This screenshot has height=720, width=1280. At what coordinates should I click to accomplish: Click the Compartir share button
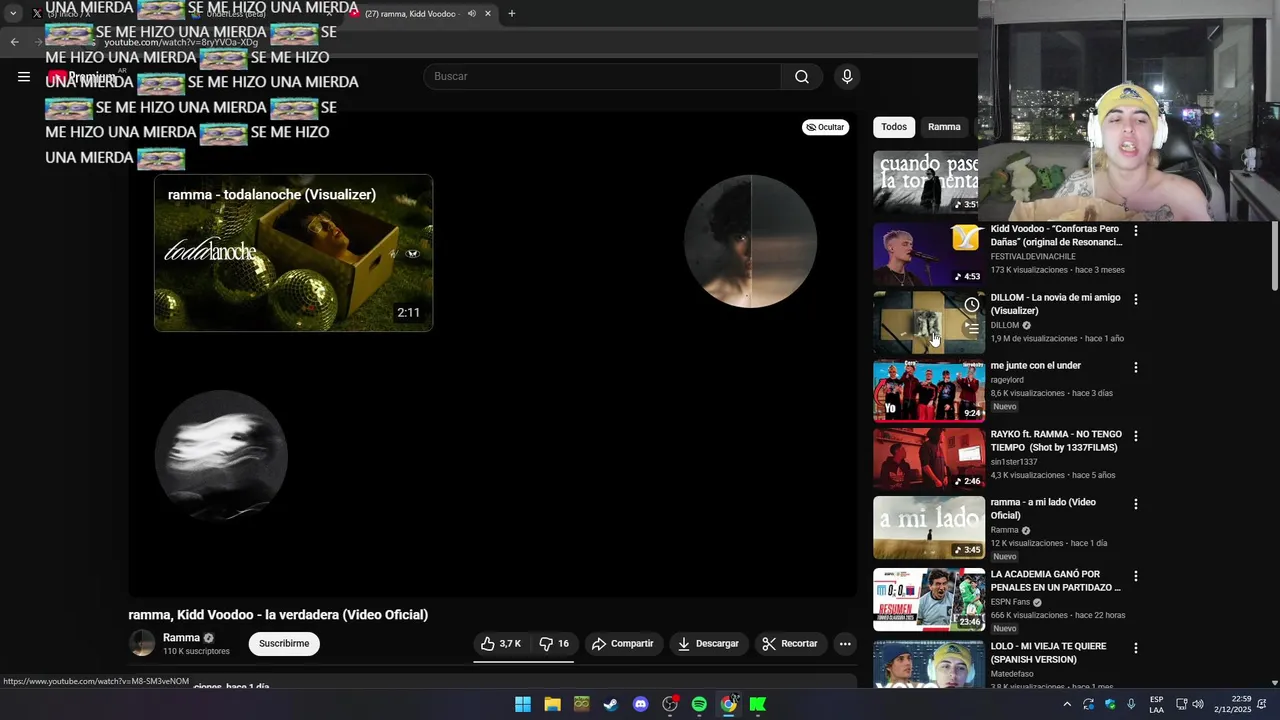pyautogui.click(x=622, y=644)
